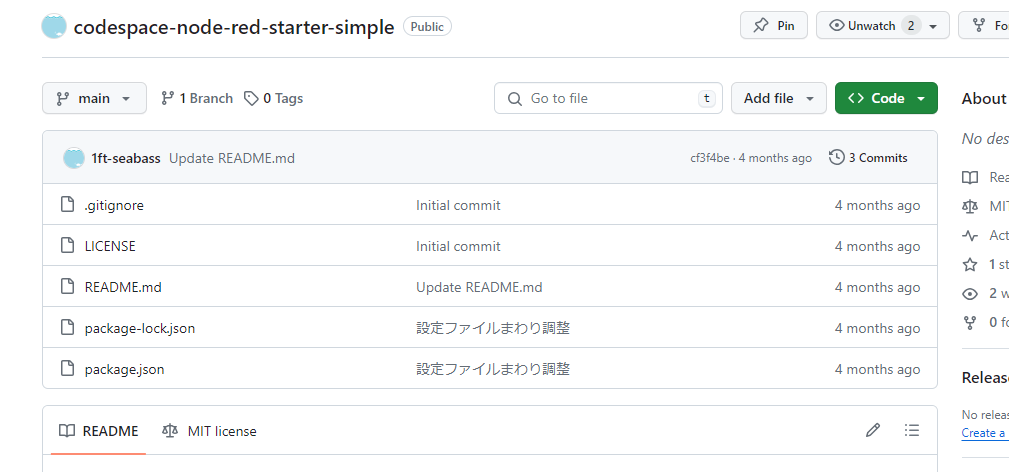Viewport: 1009px width, 472px height.
Task: Switch to the README tab
Action: (x=98, y=431)
